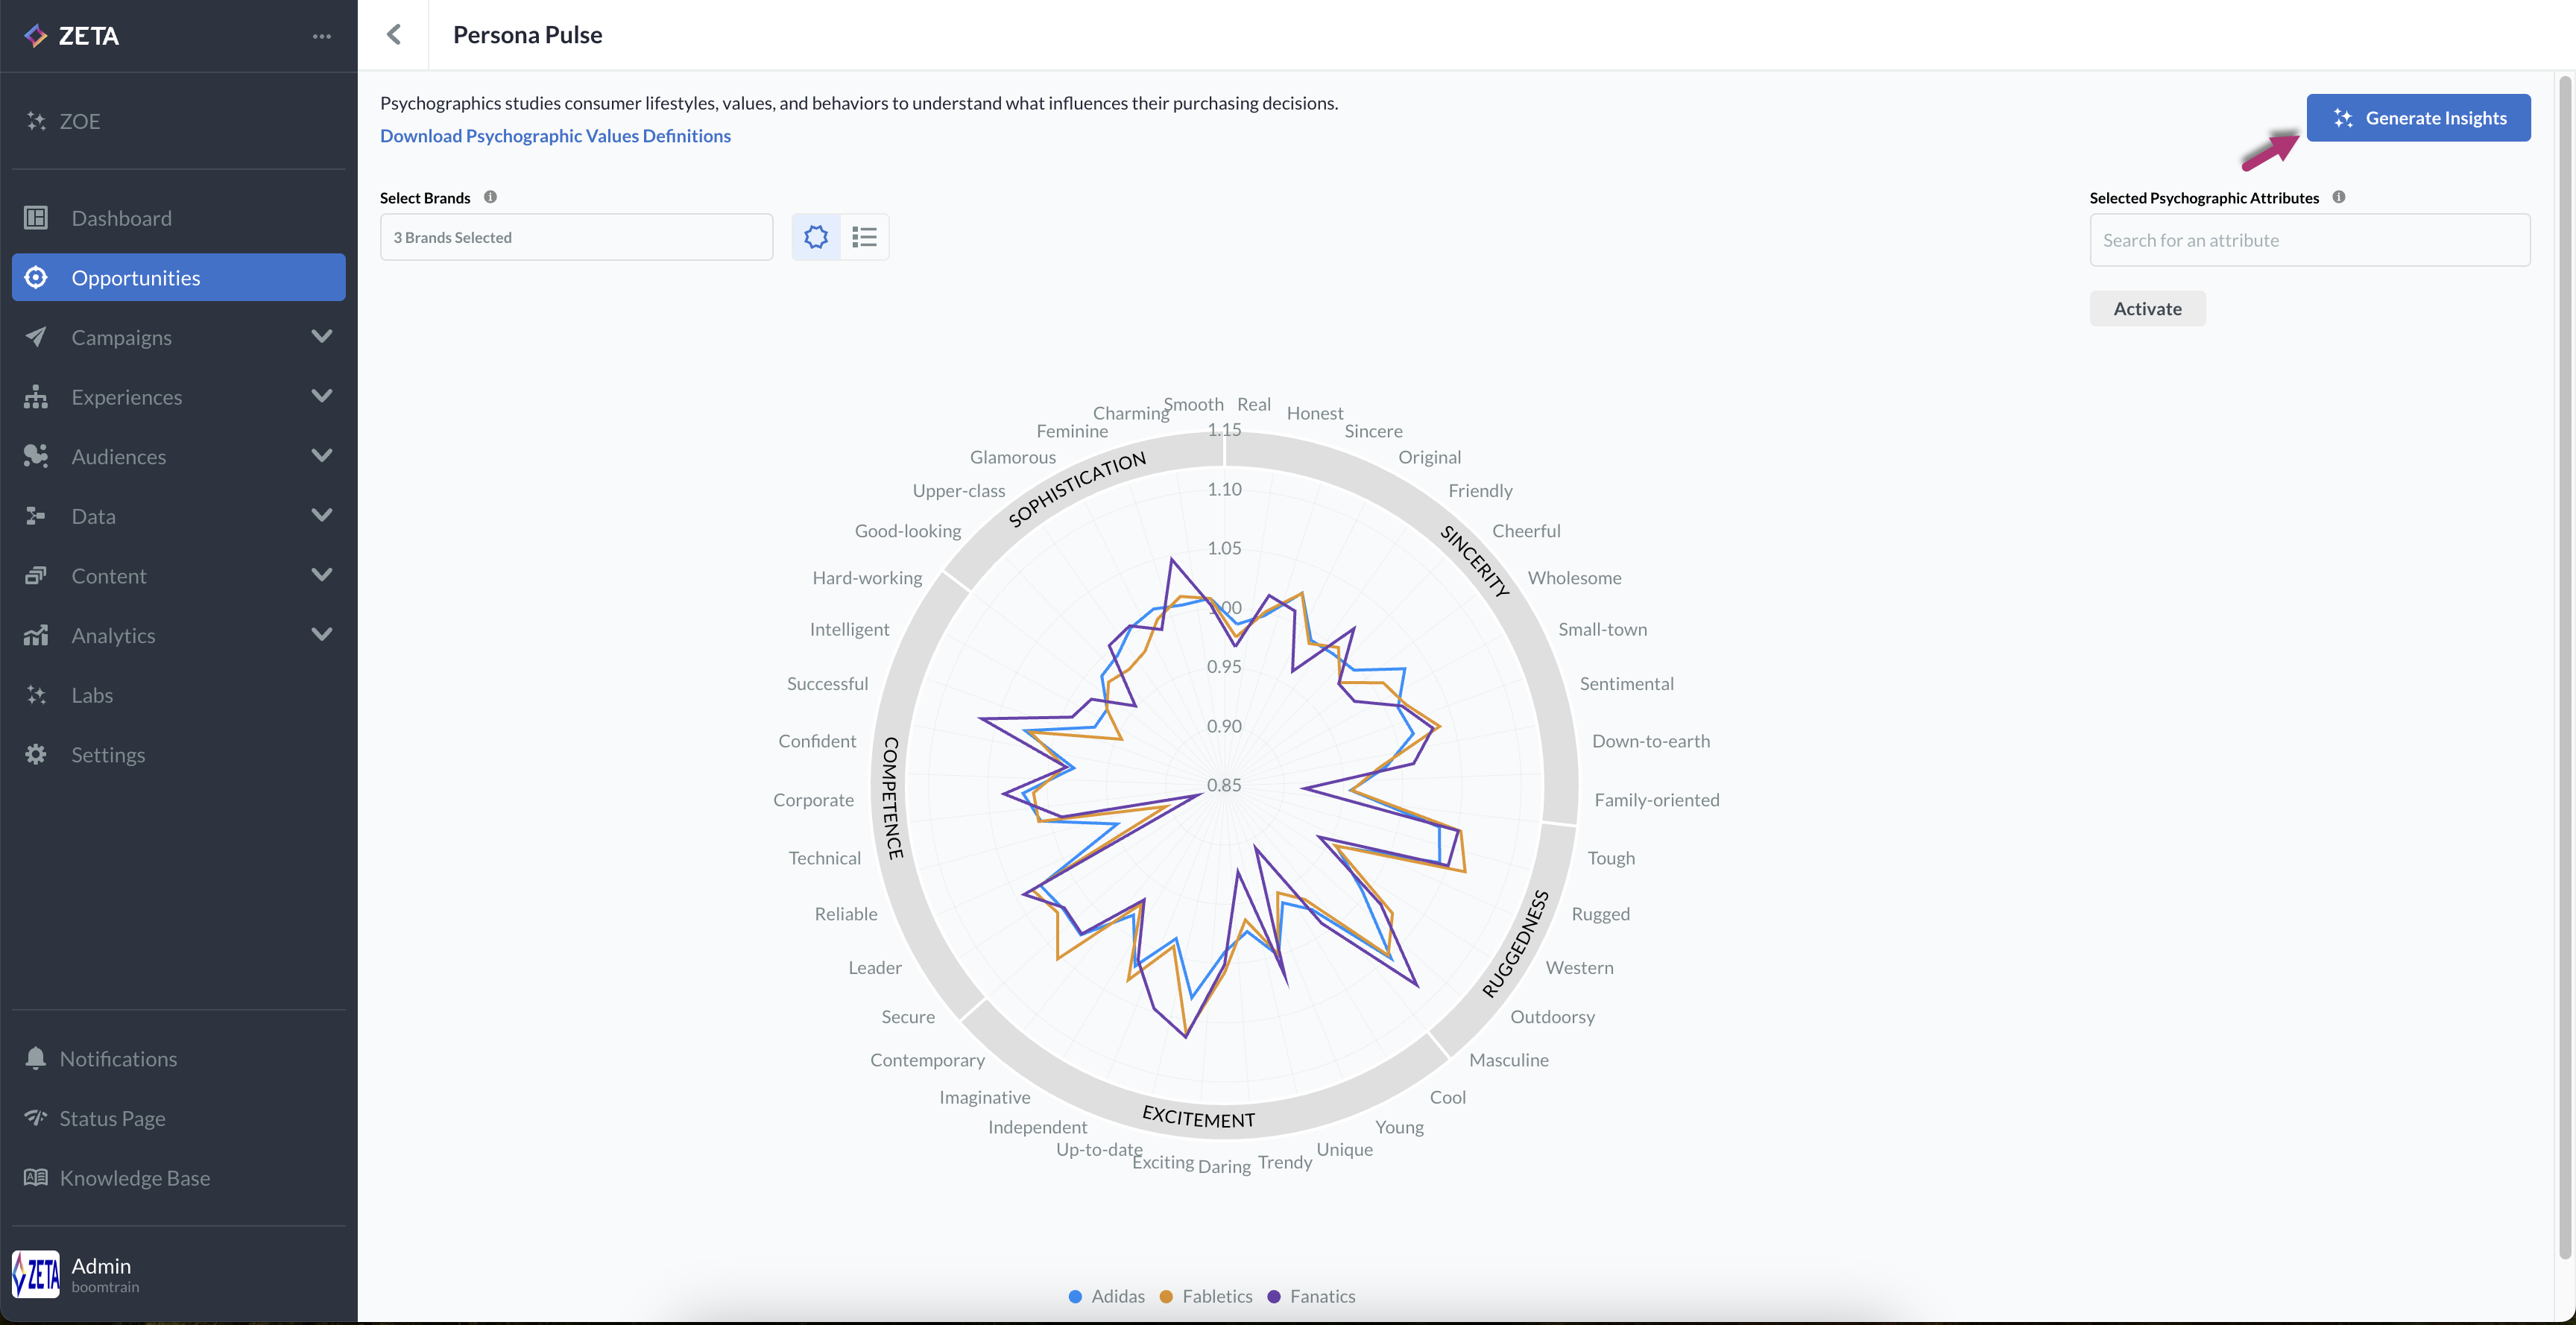
Task: Click the back arrow beside Persona Pulse
Action: 394,35
